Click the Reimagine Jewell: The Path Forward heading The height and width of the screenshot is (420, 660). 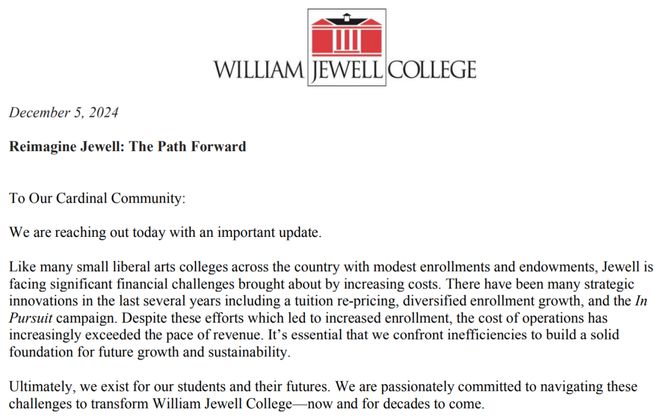pos(128,146)
